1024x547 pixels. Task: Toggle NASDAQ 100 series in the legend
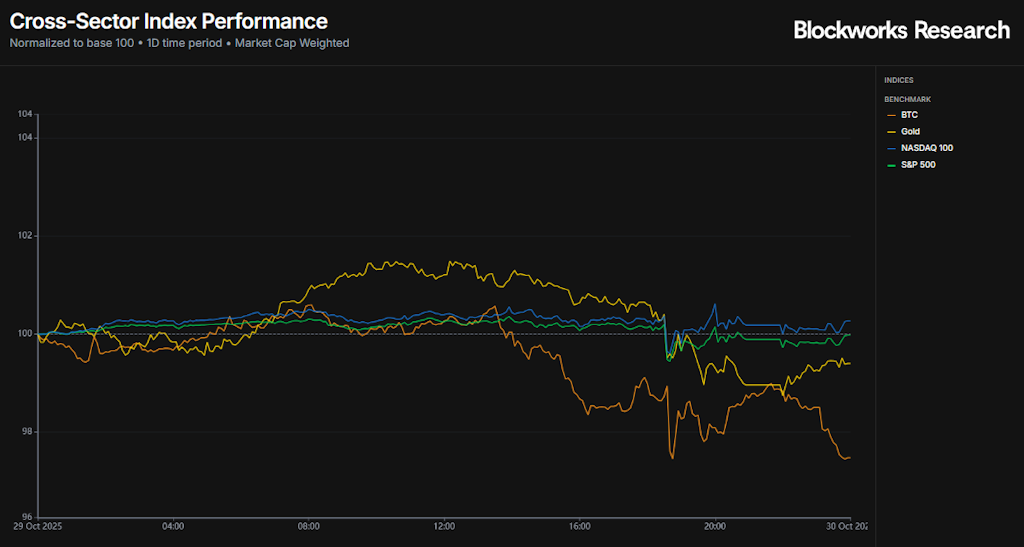tap(926, 148)
